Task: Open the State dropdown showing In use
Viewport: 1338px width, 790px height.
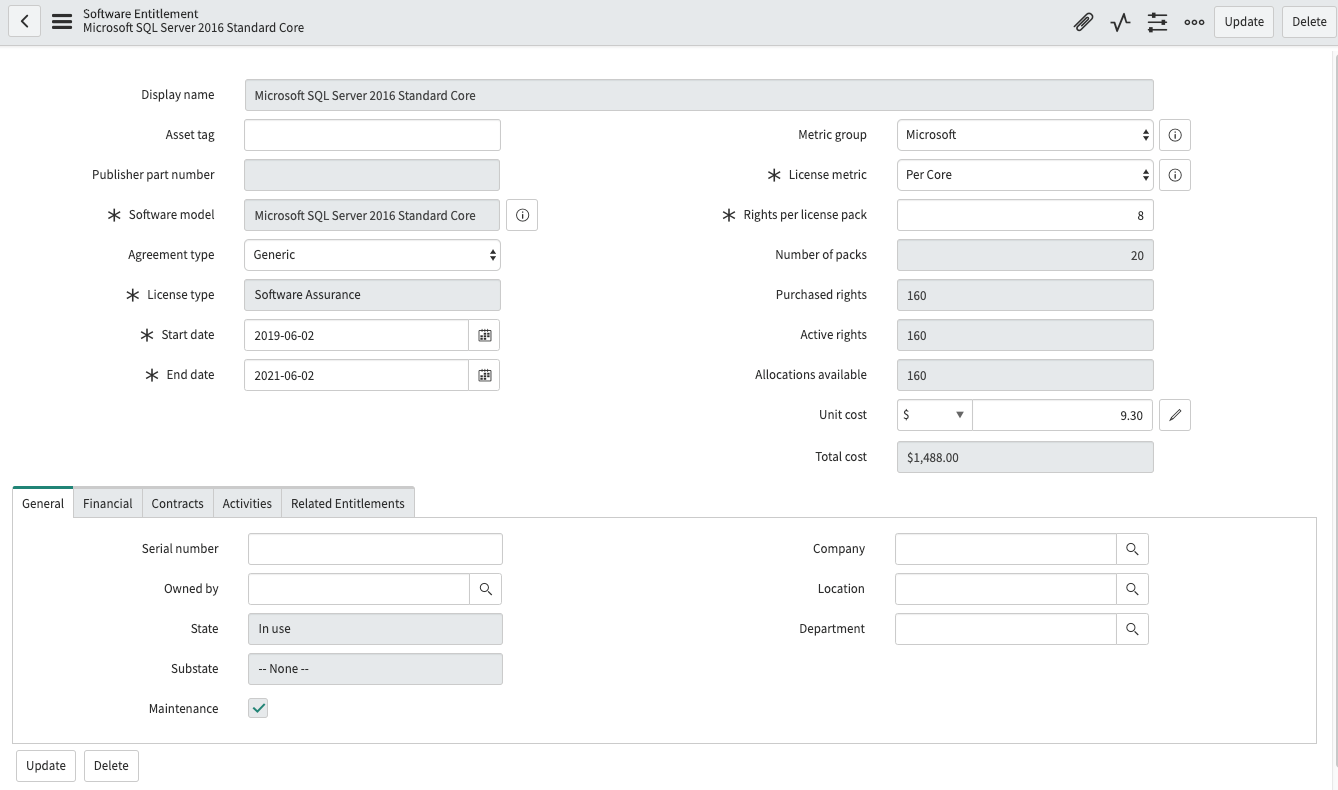Action: [375, 629]
